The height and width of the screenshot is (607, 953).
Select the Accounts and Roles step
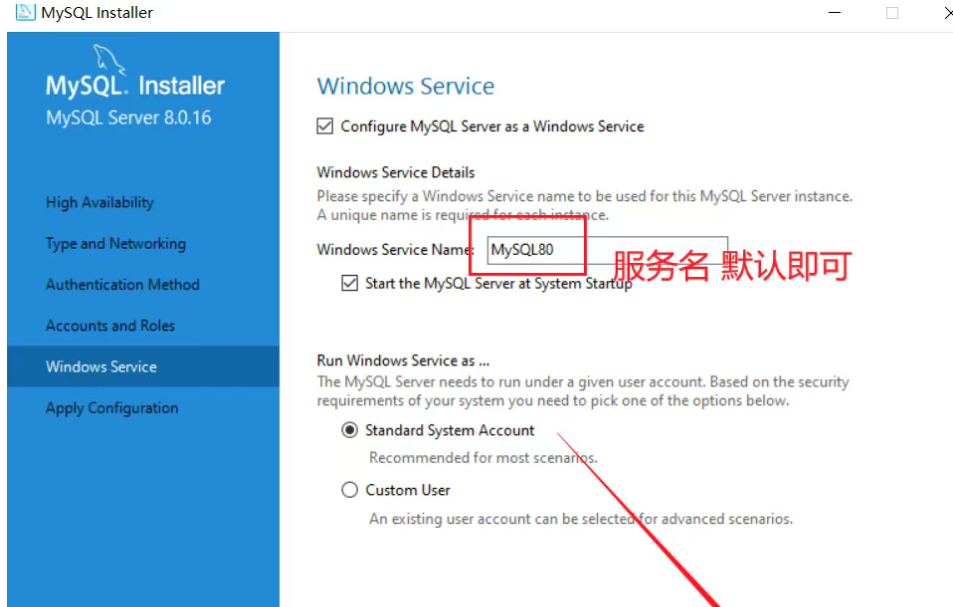tap(110, 326)
